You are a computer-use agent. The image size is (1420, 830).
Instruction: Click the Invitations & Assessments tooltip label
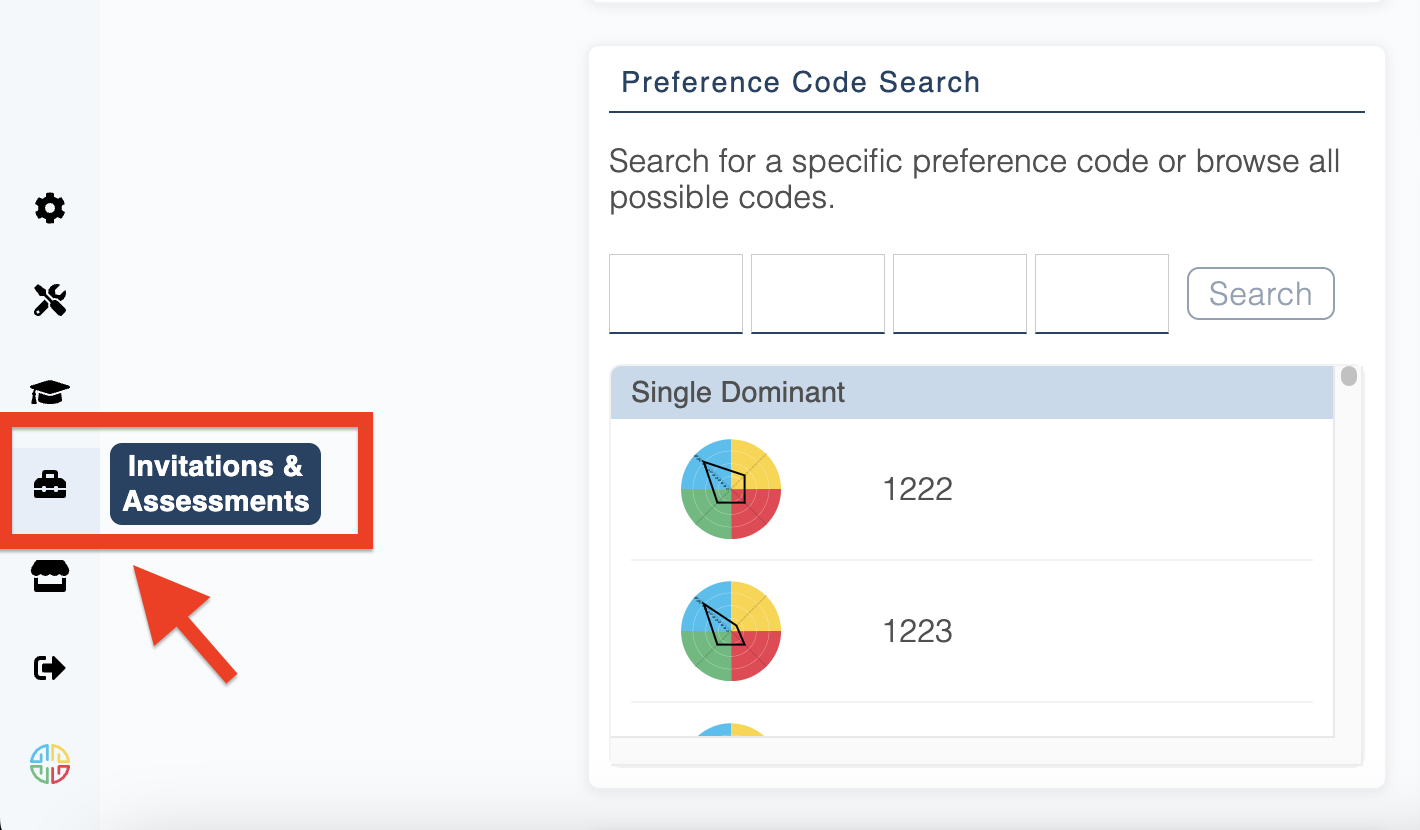click(215, 484)
